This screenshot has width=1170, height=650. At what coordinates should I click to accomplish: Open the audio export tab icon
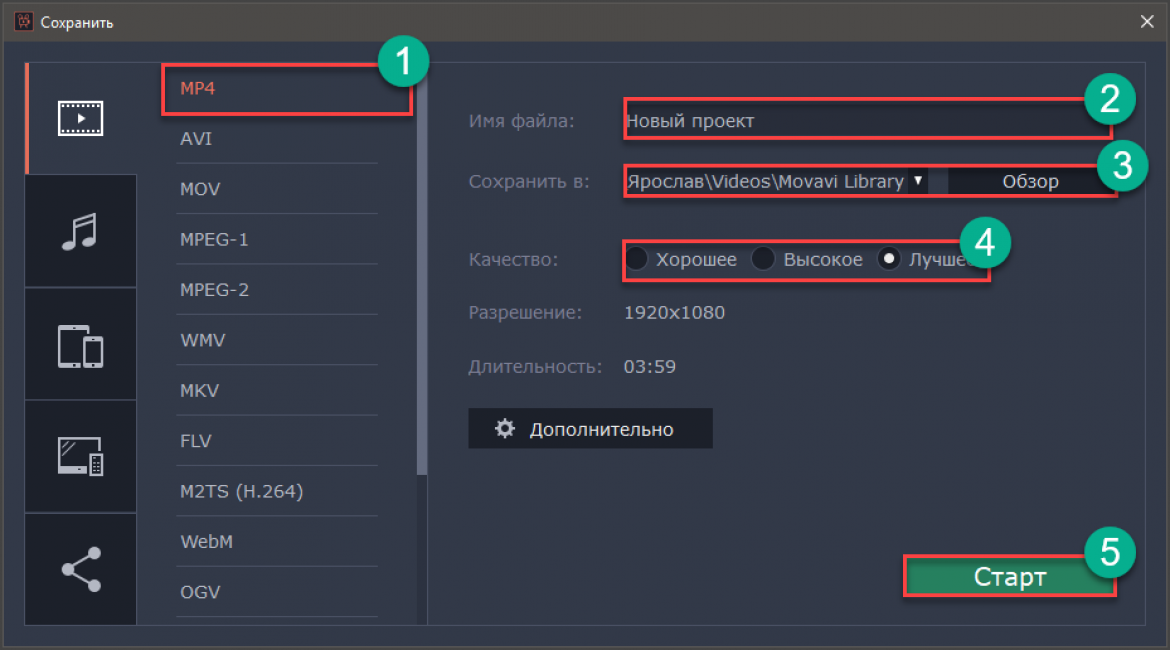pos(80,231)
